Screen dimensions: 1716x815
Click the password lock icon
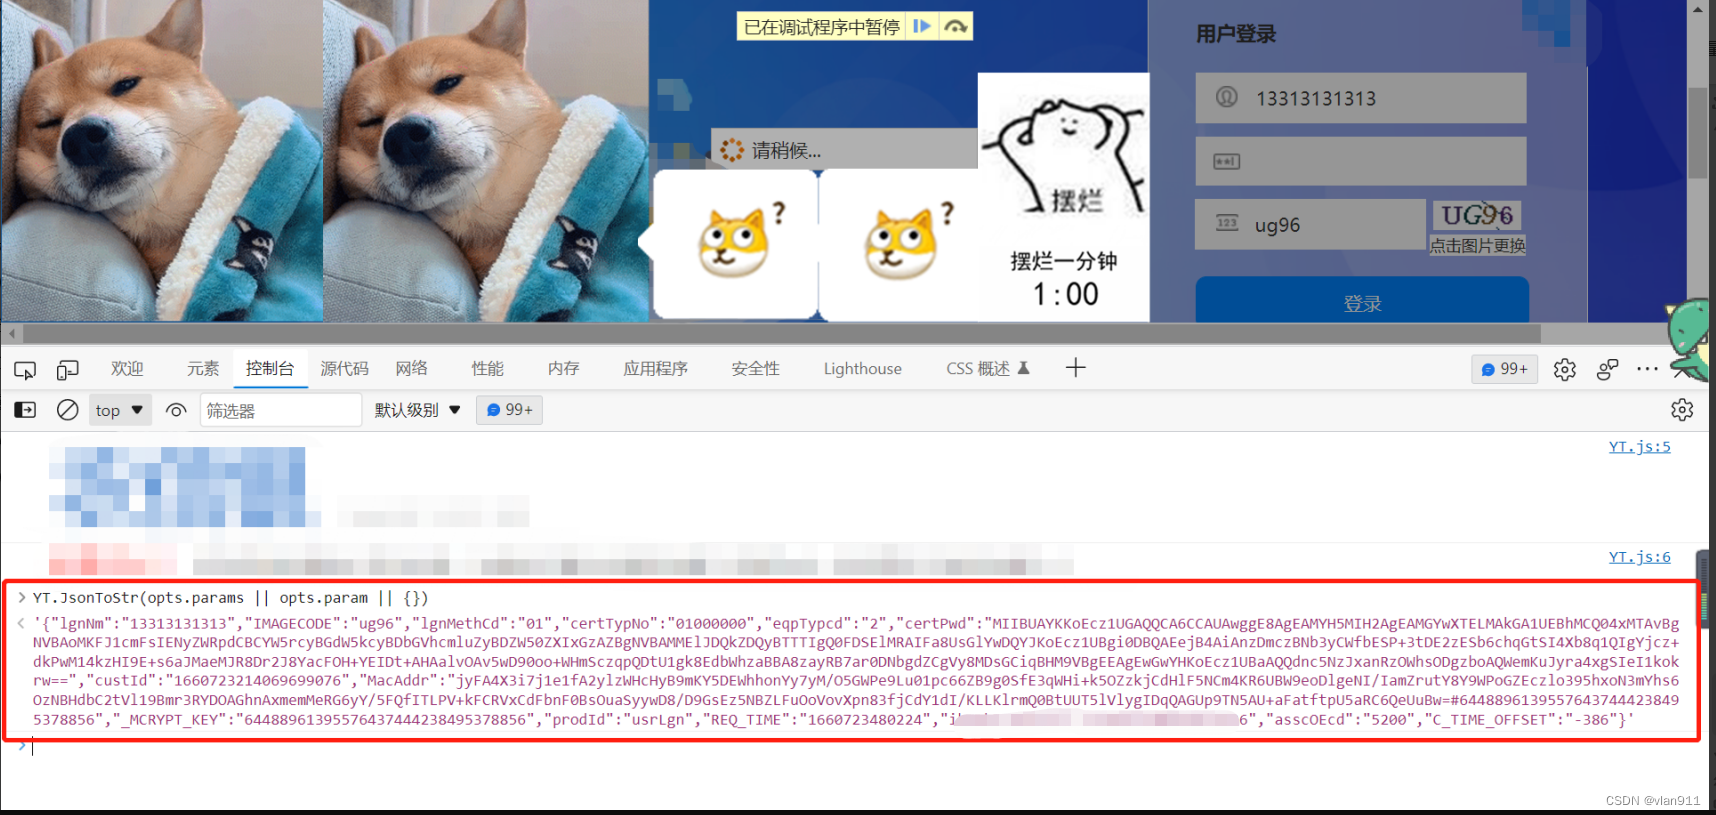click(x=1227, y=161)
